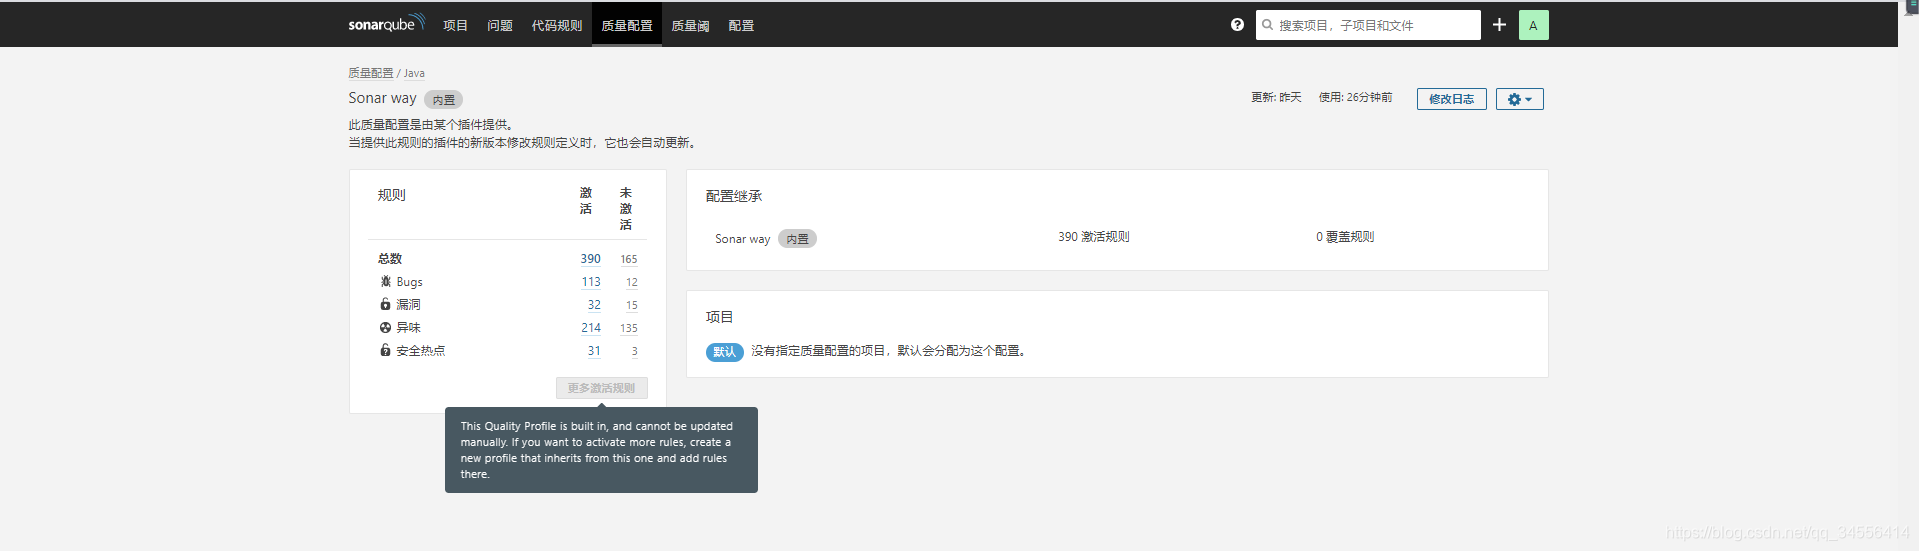The width and height of the screenshot is (1919, 551).
Task: Click the 390 激活规则 text
Action: click(x=1093, y=237)
